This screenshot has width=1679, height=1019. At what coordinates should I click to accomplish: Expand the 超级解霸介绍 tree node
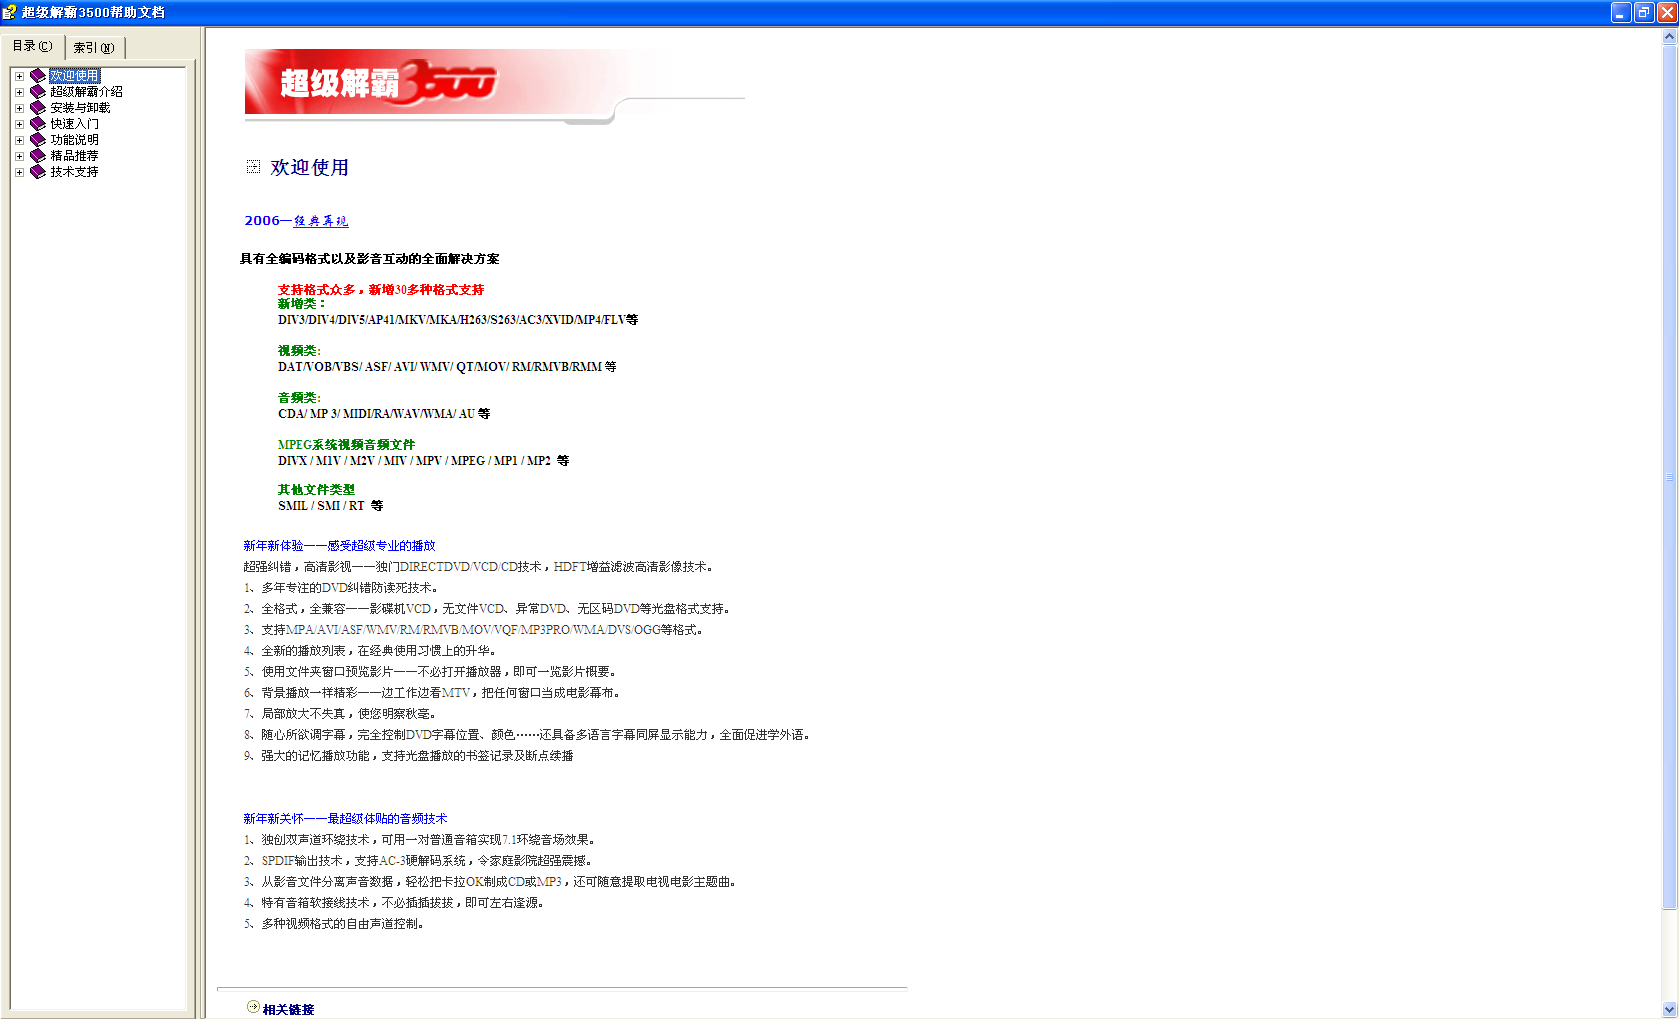tap(19, 92)
